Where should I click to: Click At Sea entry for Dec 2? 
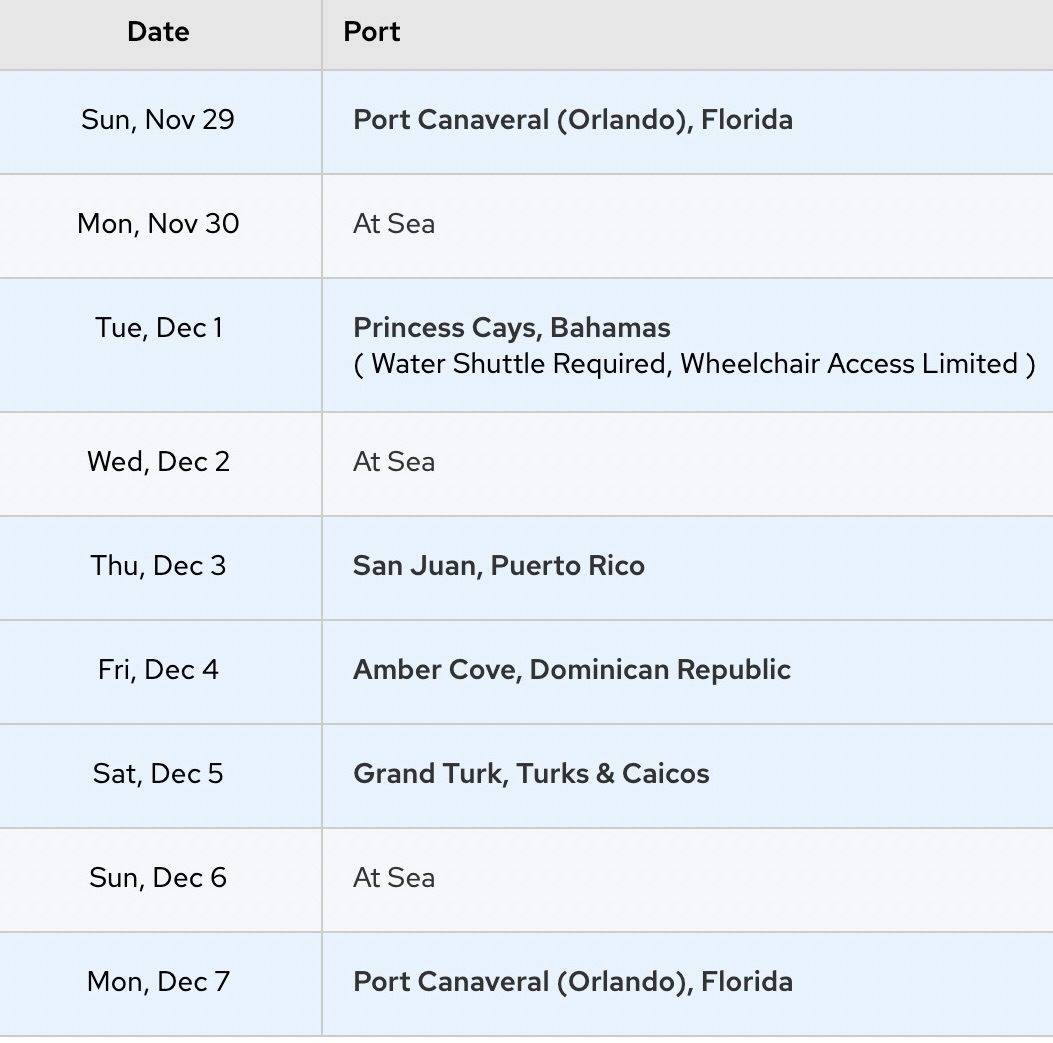click(394, 462)
